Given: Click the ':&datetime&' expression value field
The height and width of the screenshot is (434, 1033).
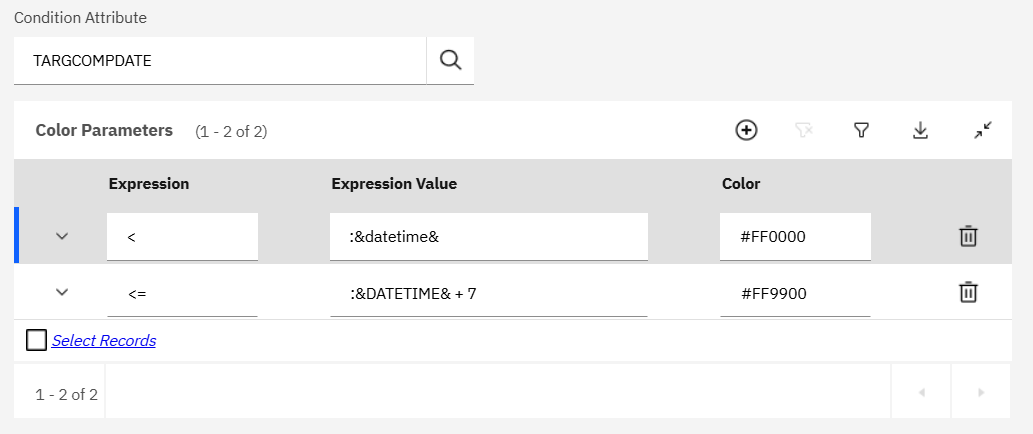Looking at the screenshot, I should coord(488,237).
